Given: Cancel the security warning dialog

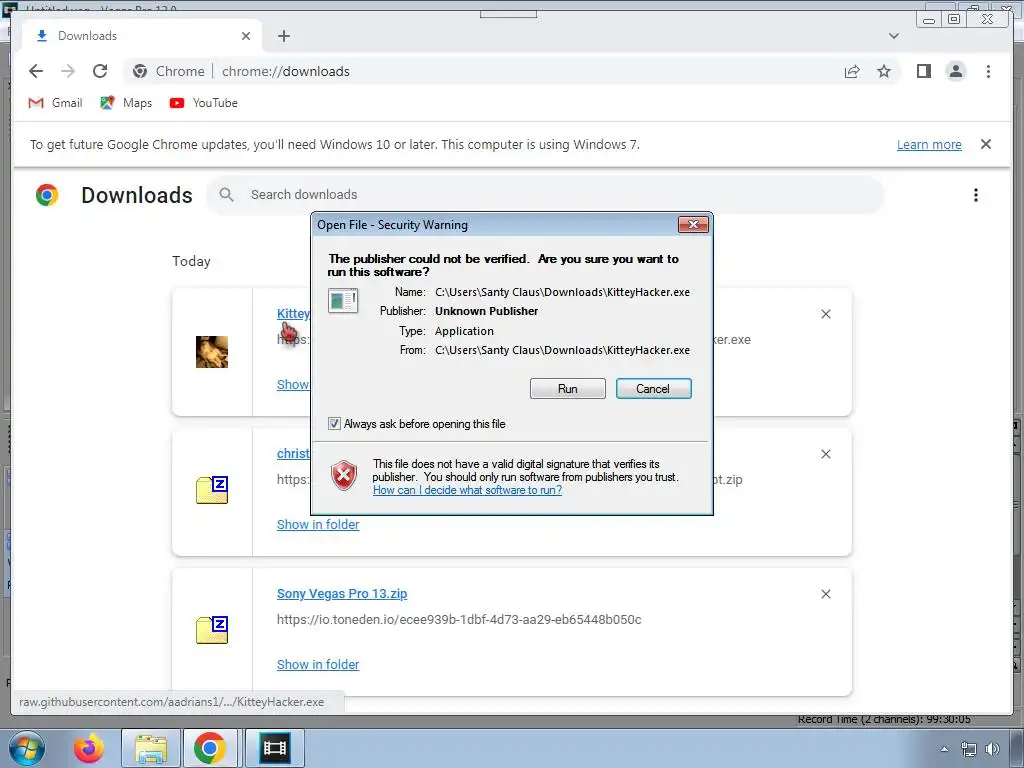Looking at the screenshot, I should [x=653, y=389].
